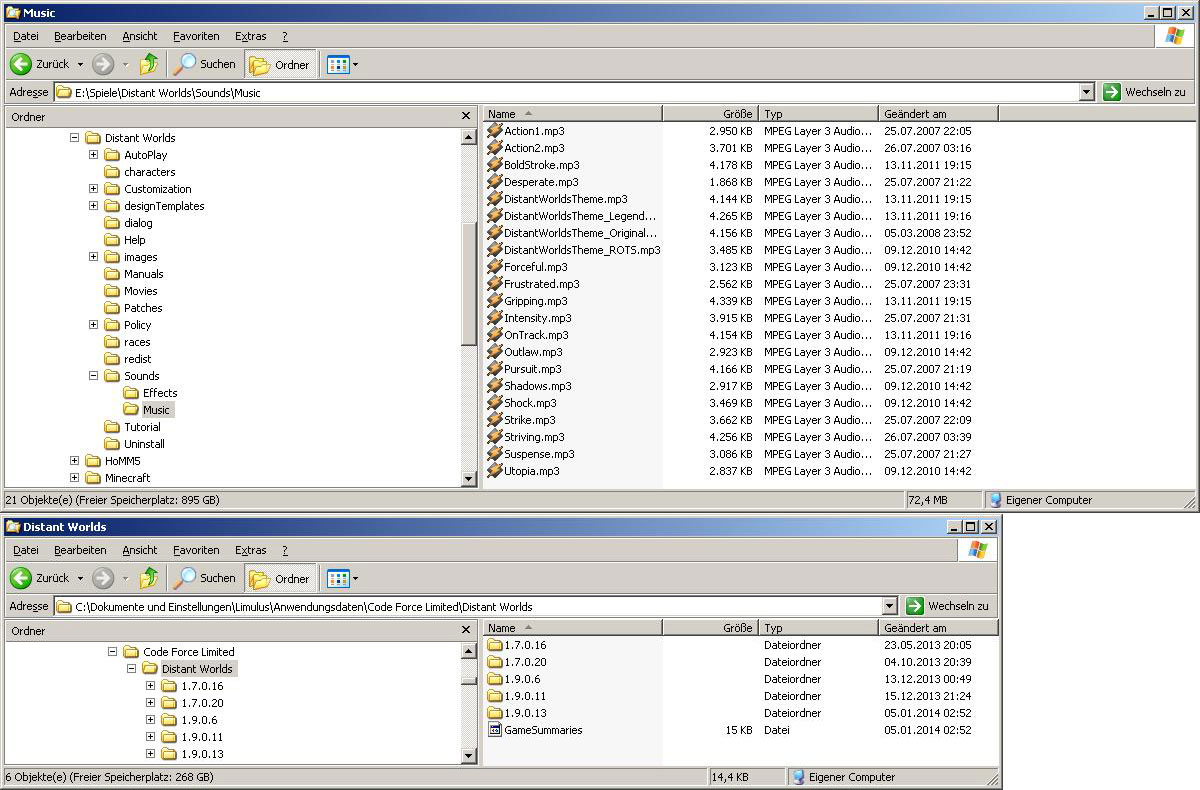Close the Ordner pane in Distant Worlds window
This screenshot has height=790, width=1200.
[466, 631]
